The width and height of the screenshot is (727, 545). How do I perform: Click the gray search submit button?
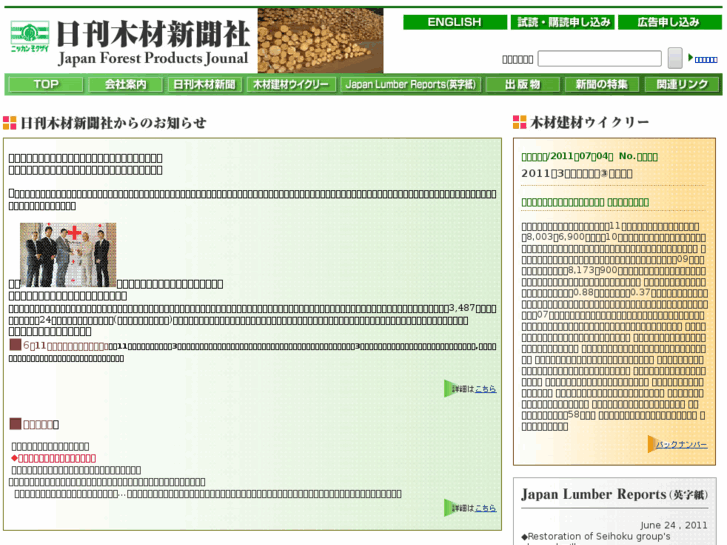click(x=675, y=58)
